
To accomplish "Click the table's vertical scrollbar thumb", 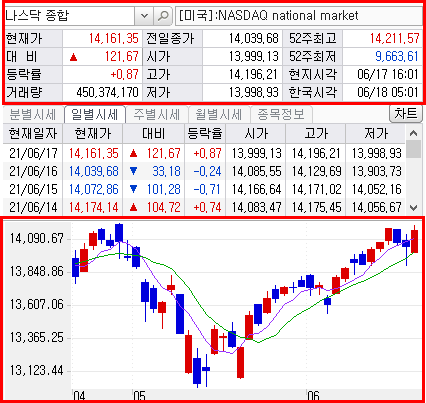I will 414,149.
